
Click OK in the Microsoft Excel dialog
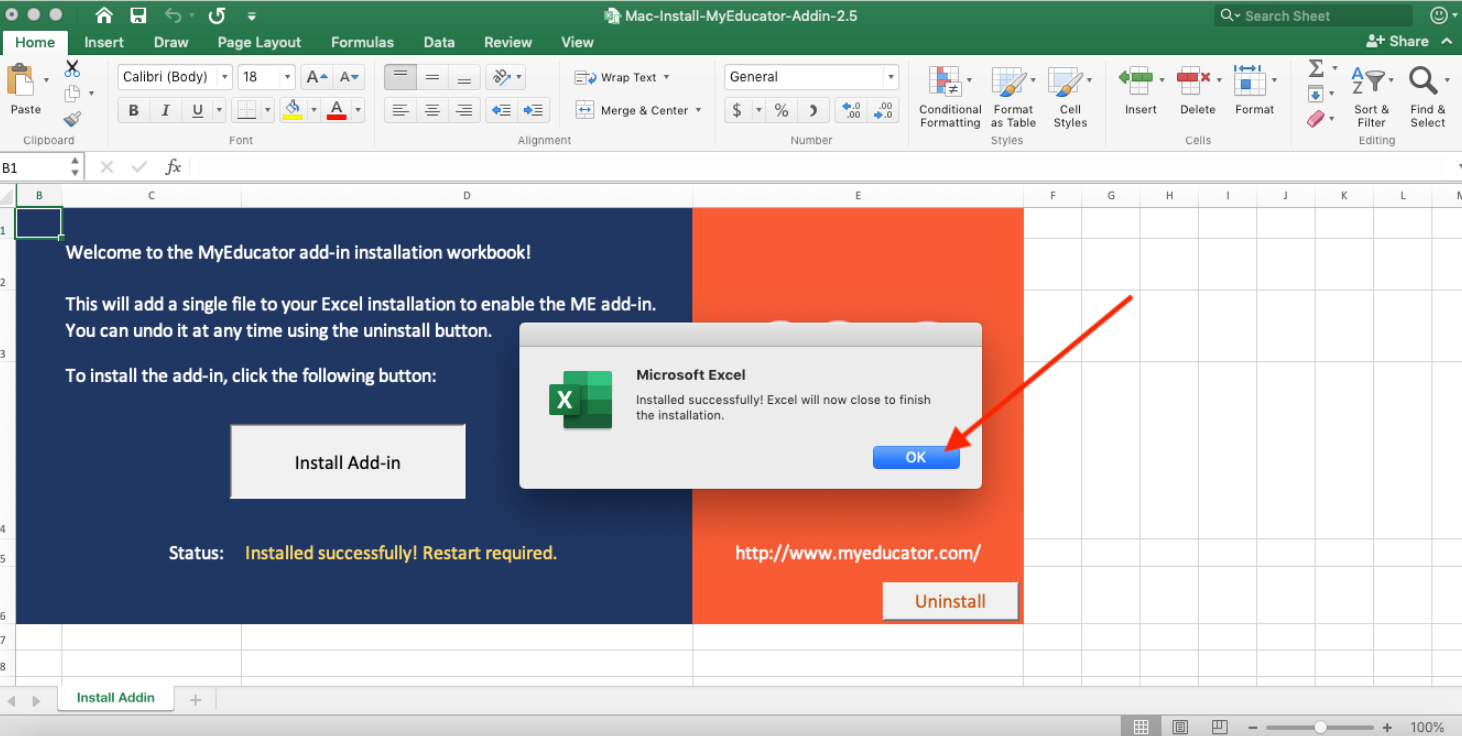916,457
